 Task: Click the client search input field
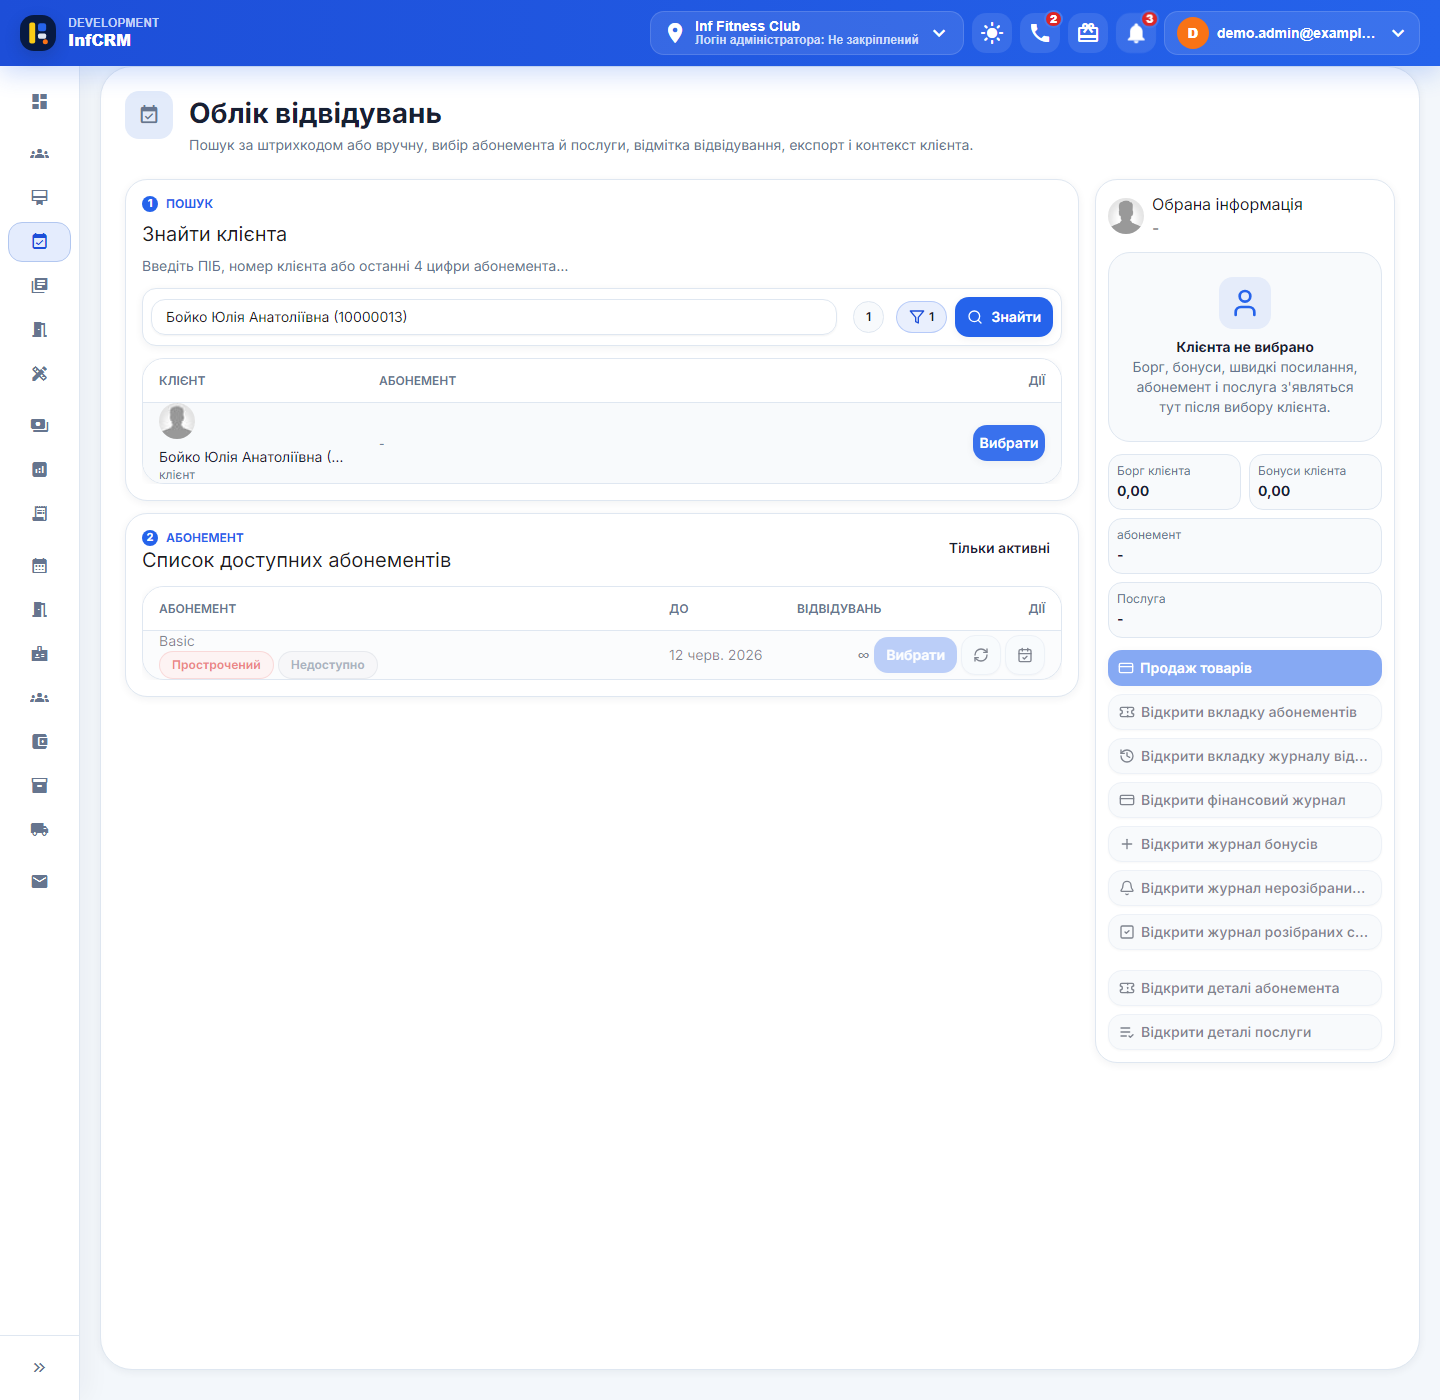494,317
